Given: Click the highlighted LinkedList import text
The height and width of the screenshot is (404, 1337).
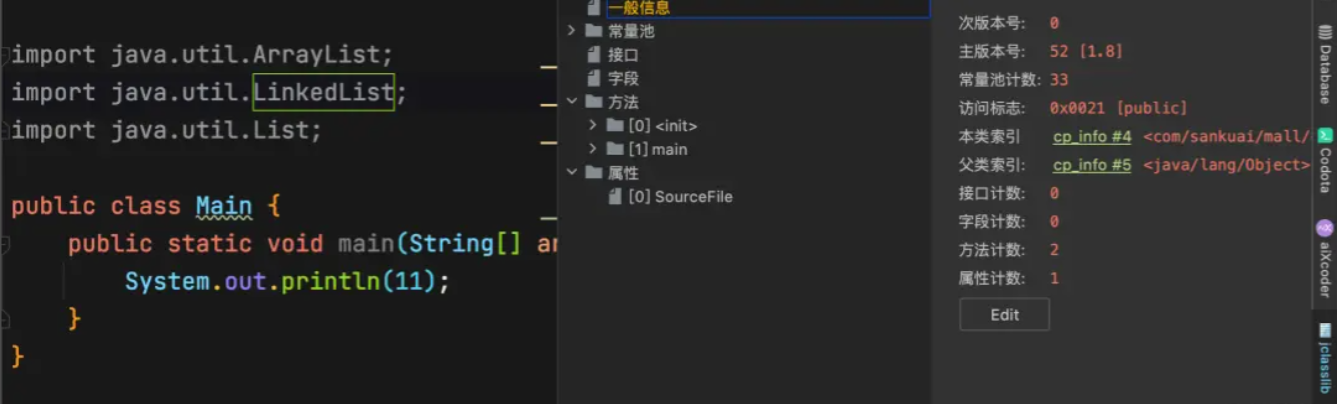Looking at the screenshot, I should [324, 92].
